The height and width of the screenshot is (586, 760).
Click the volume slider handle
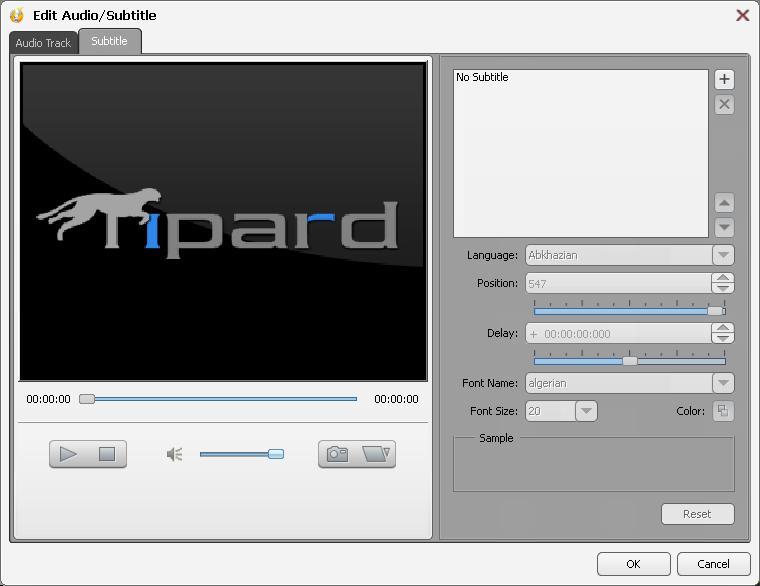(276, 454)
